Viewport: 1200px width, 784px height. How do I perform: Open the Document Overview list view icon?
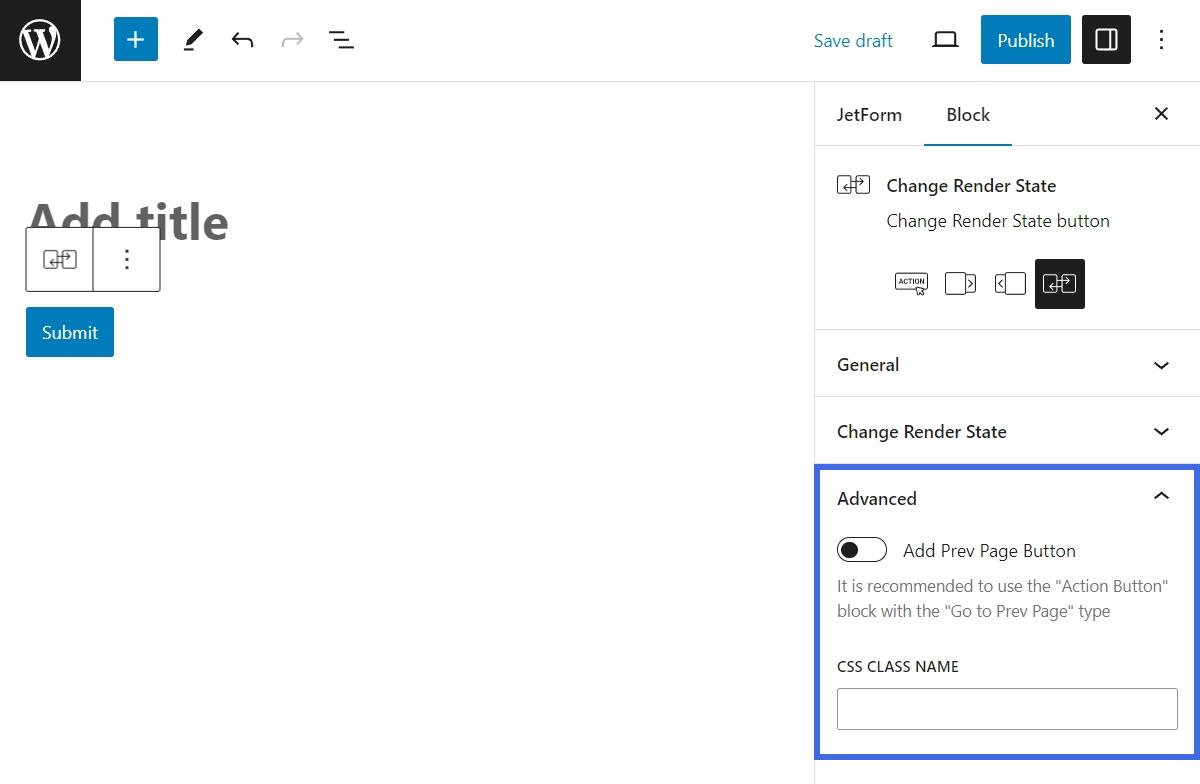342,39
